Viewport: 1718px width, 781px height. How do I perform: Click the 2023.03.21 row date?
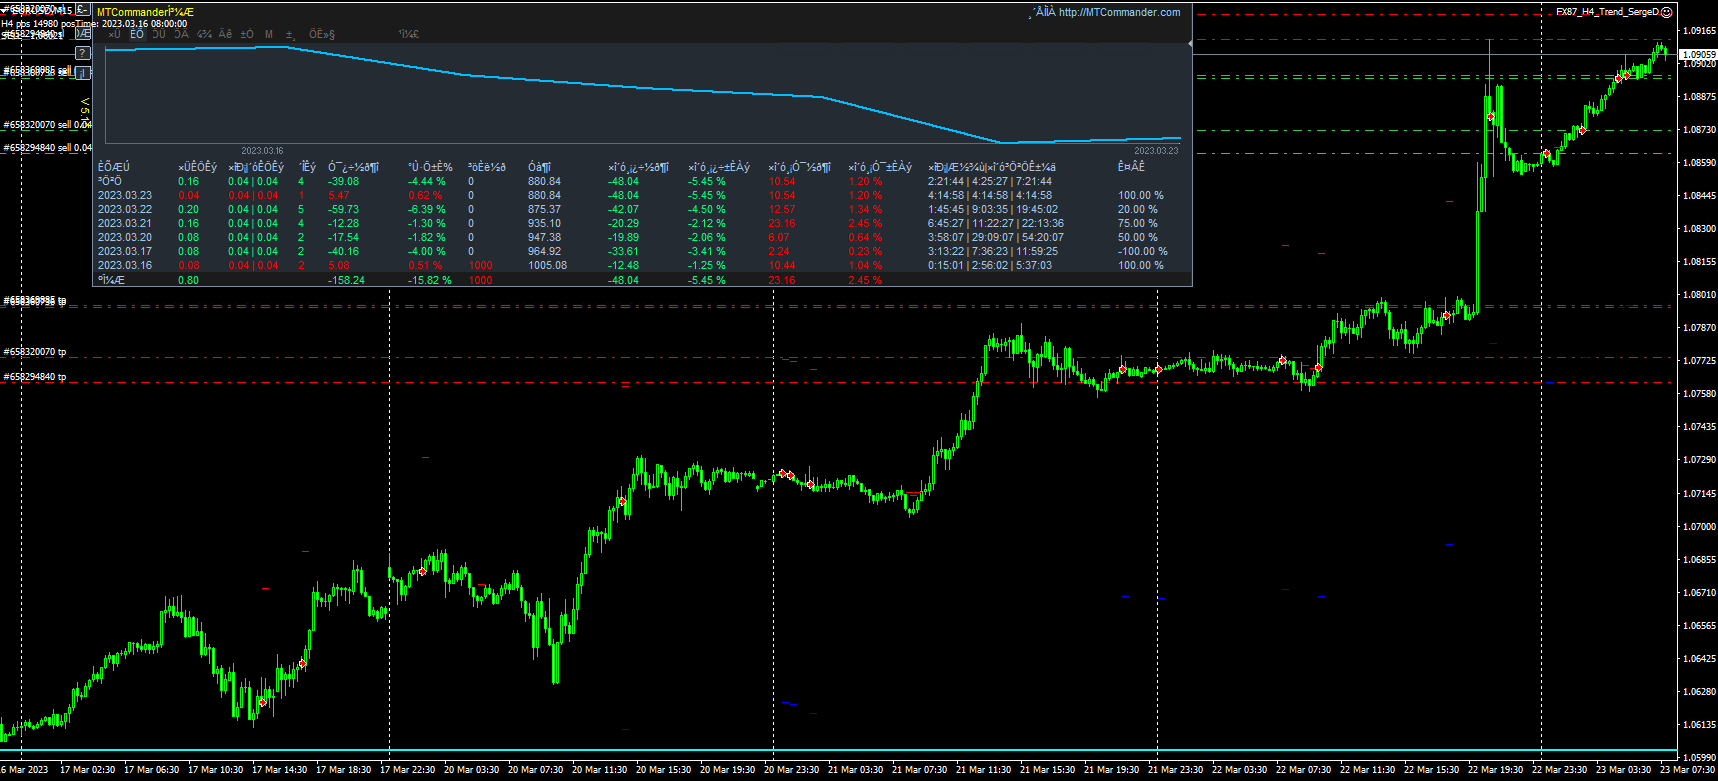(125, 223)
